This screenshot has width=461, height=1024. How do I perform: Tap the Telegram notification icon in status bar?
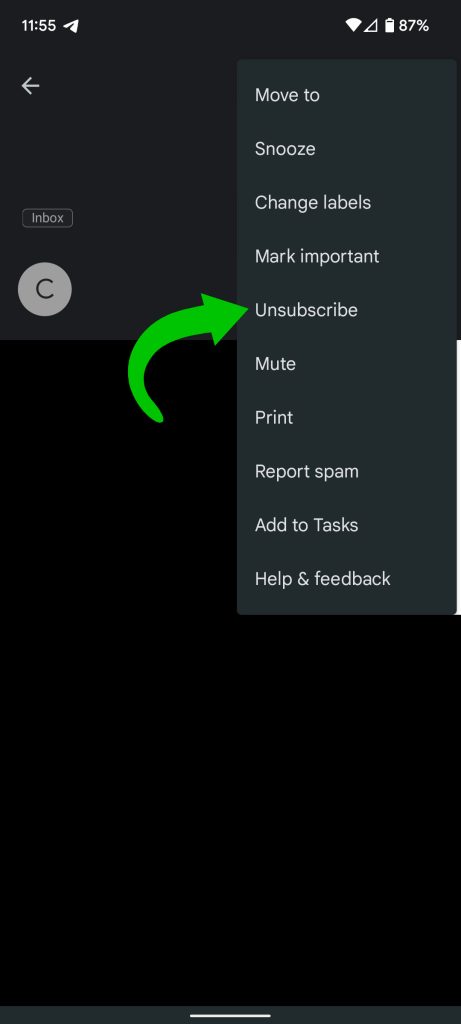pyautogui.click(x=71, y=26)
